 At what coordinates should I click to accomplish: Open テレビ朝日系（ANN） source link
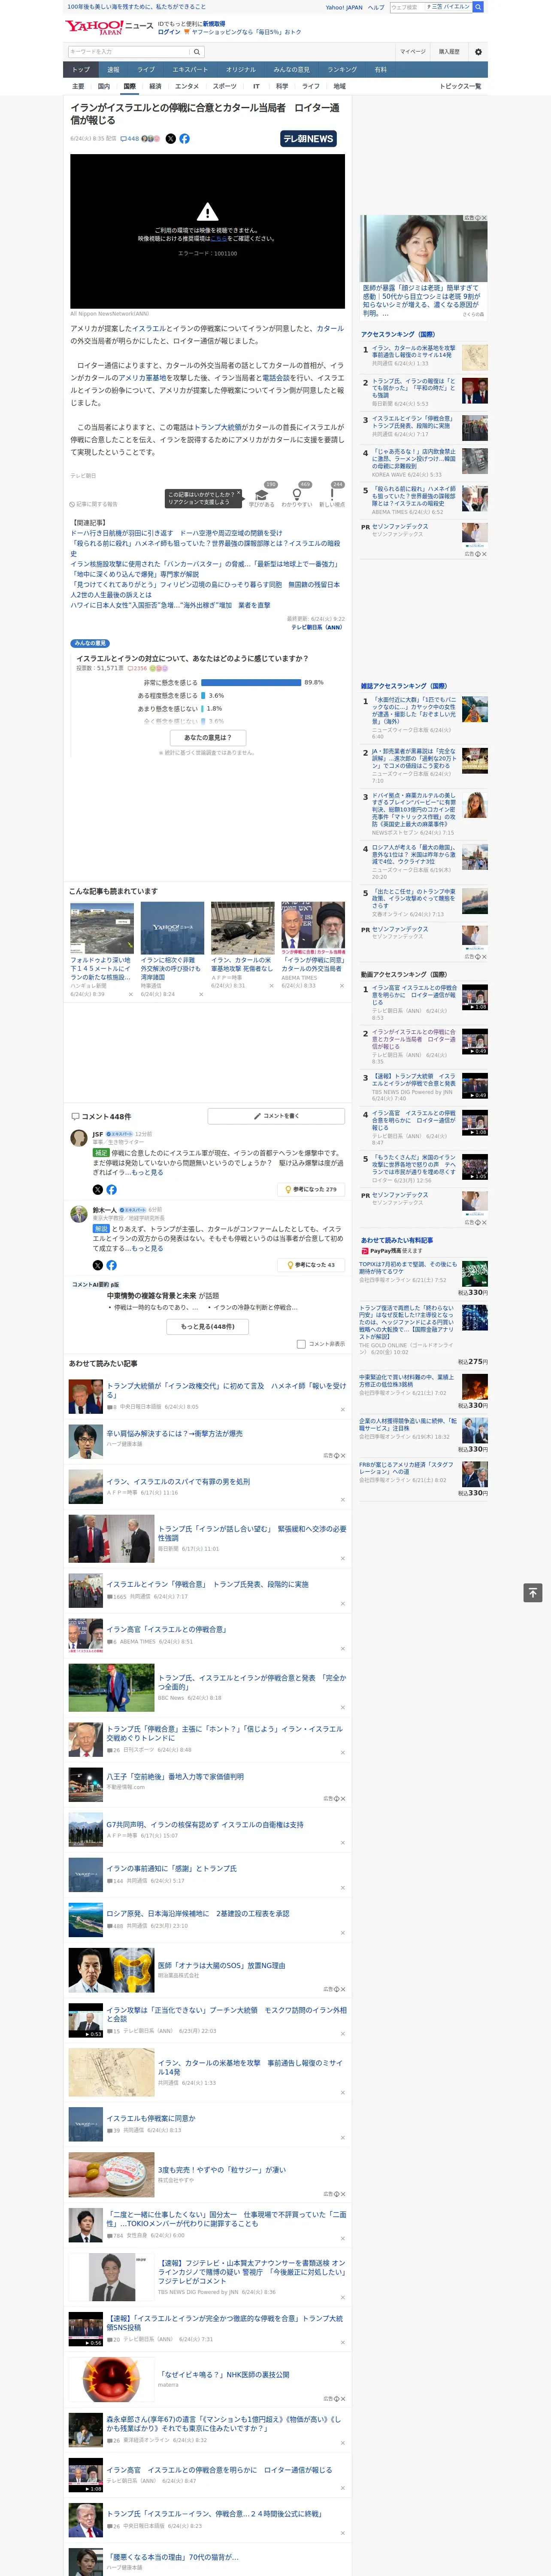317,627
